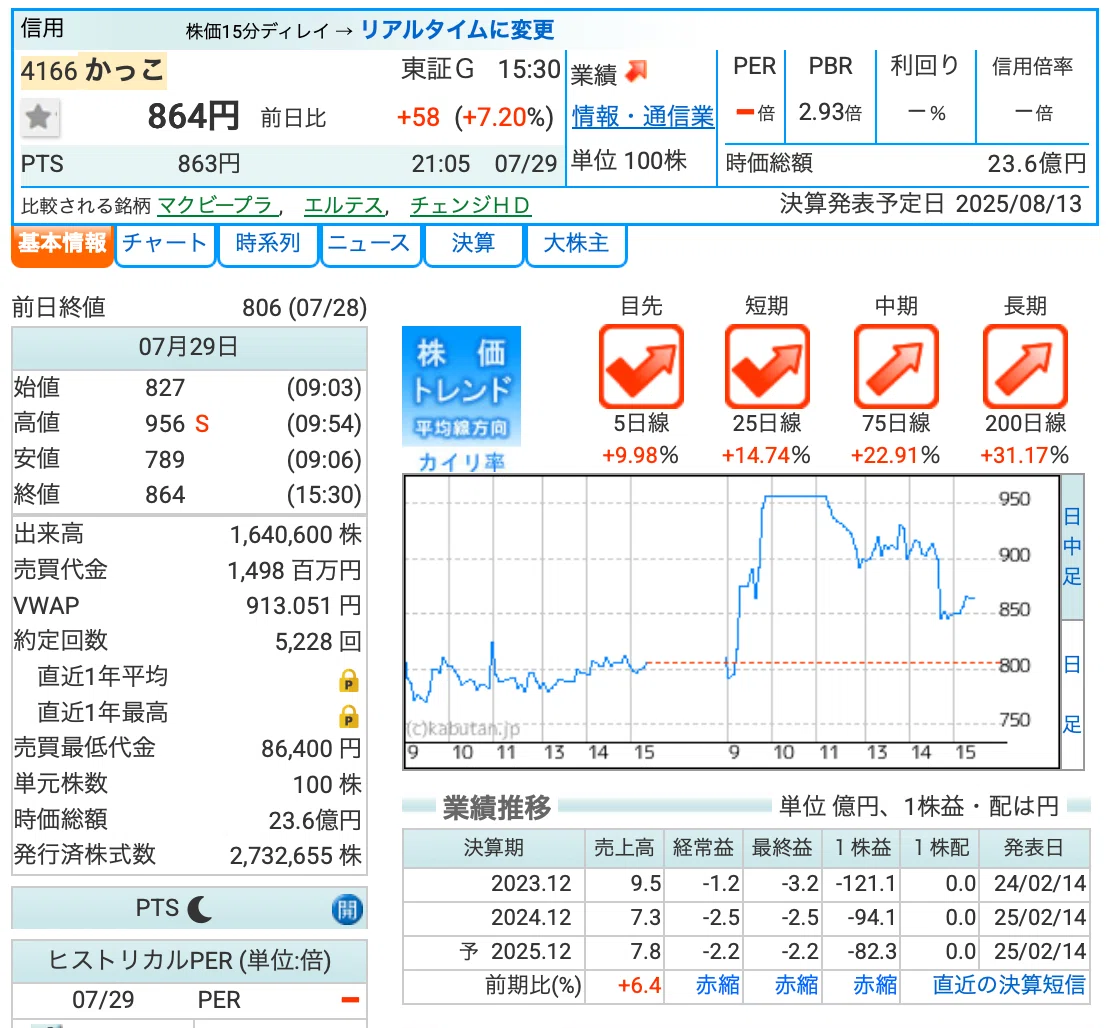Screen dimensions: 1112x1028
Task: Click the 発行済株式数 value 2,732,655 株
Action: click(295, 856)
